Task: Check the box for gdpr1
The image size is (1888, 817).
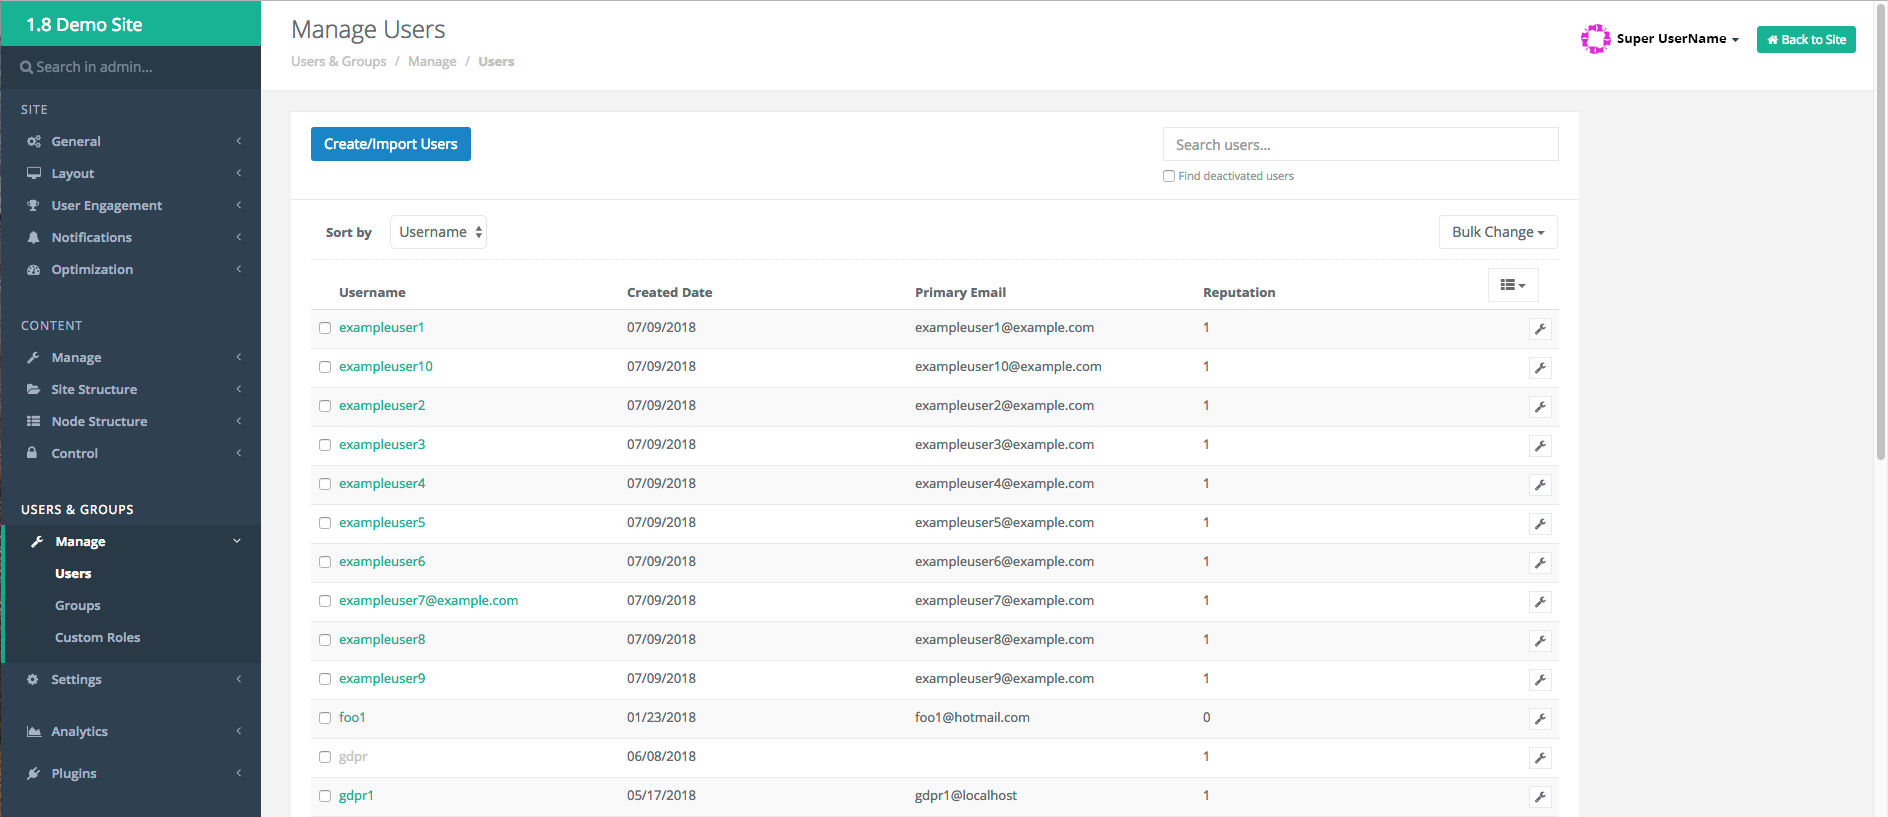Action: (x=325, y=796)
